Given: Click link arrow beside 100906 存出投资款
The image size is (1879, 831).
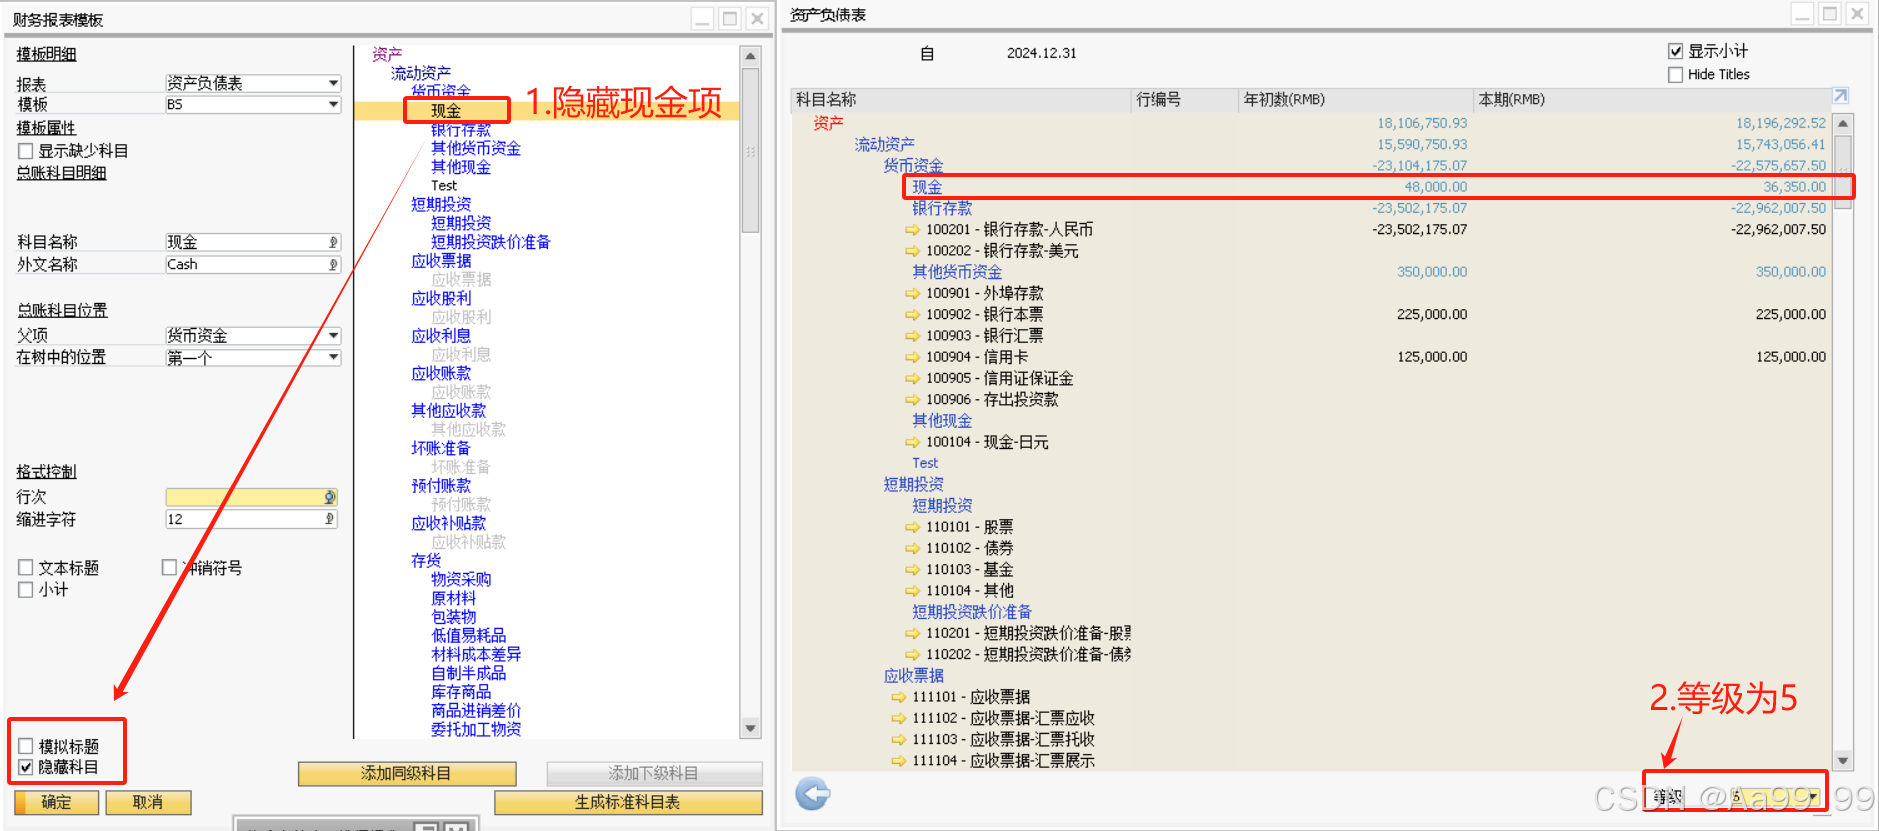Looking at the screenshot, I should click(x=912, y=400).
